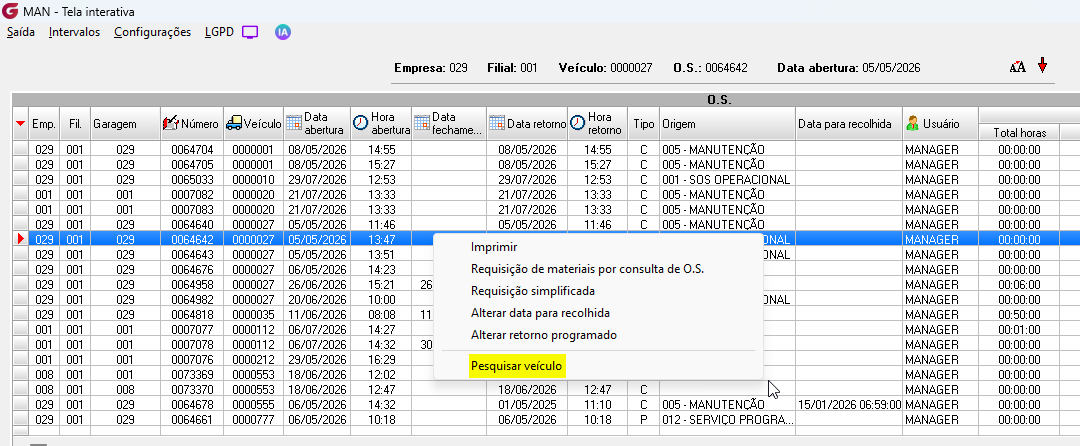Image resolution: width=1080 pixels, height=446 pixels.
Task: Click the Hora abertura clock icon
Action: click(x=360, y=123)
